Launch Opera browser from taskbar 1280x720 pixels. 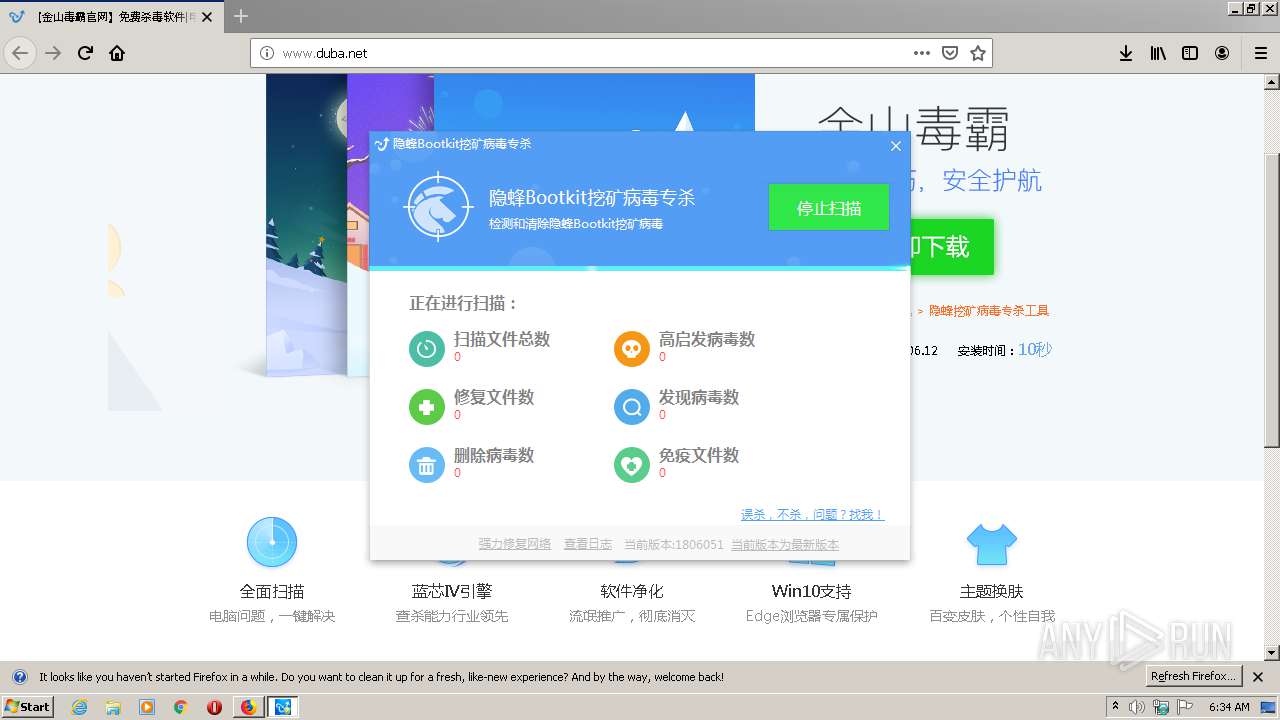(214, 707)
